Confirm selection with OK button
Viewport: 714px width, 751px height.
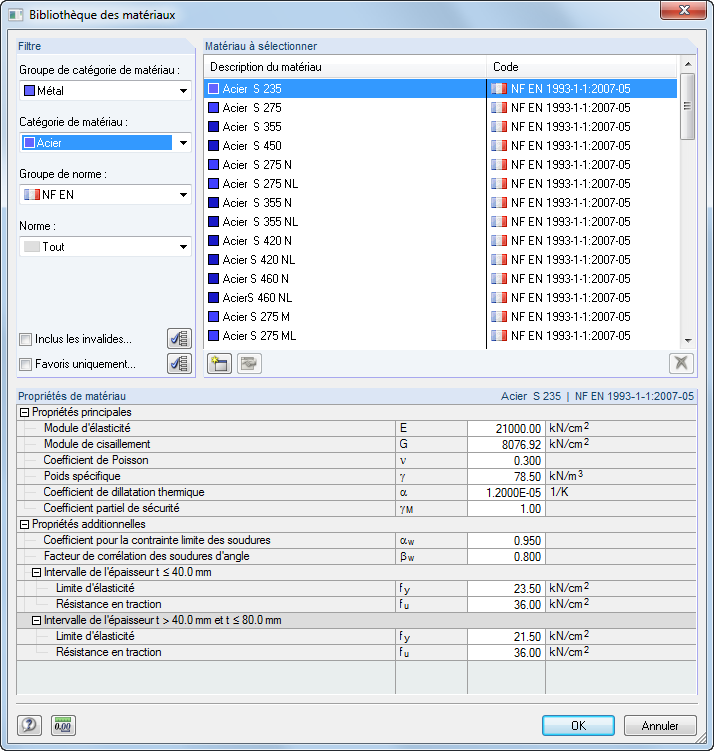[x=578, y=725]
